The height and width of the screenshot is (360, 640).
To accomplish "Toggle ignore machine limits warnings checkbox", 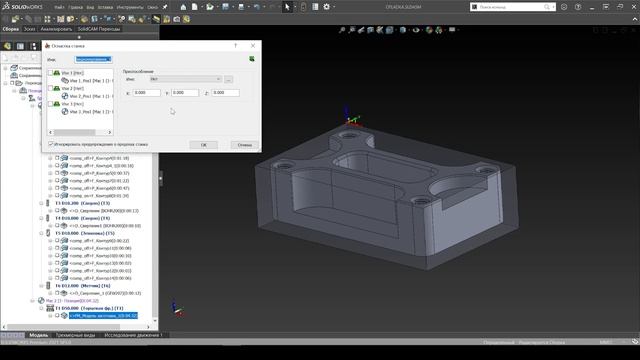I will tap(51, 144).
